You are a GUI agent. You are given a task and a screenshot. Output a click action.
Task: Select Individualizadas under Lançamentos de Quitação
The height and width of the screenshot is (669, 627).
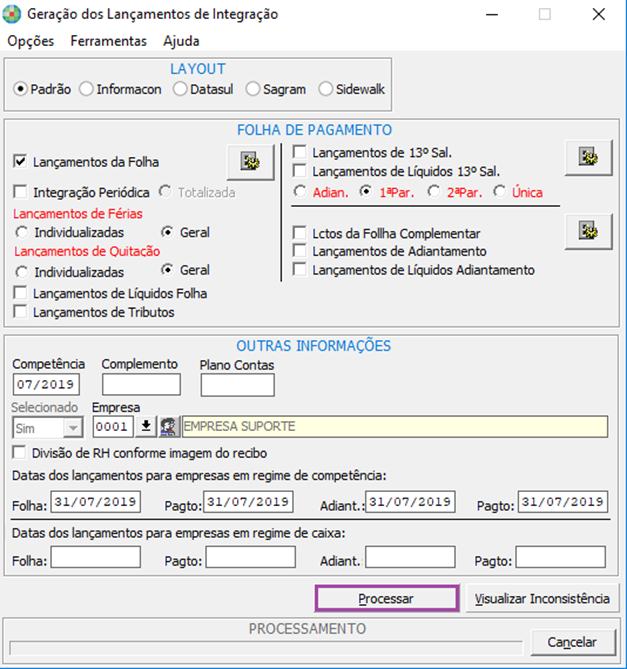click(21, 272)
